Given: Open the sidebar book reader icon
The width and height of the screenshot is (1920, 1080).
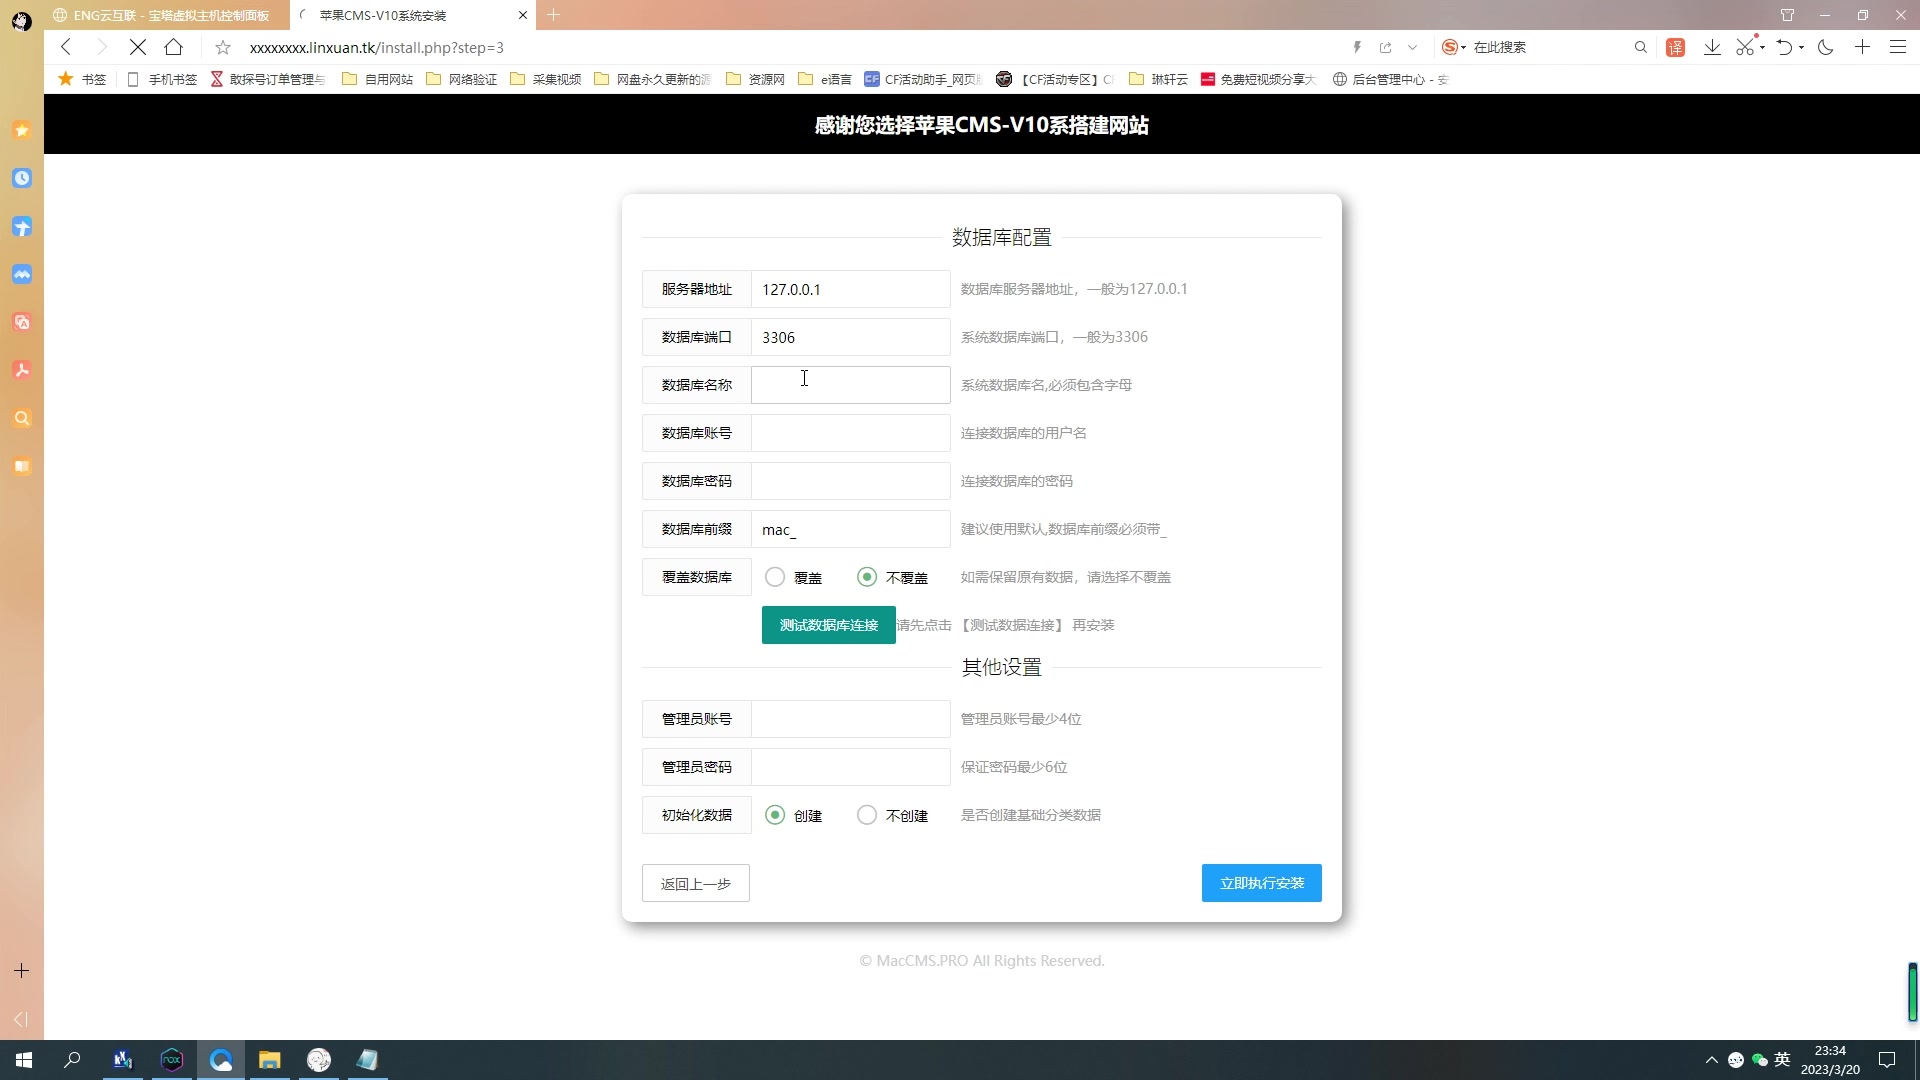Looking at the screenshot, I should (x=22, y=466).
